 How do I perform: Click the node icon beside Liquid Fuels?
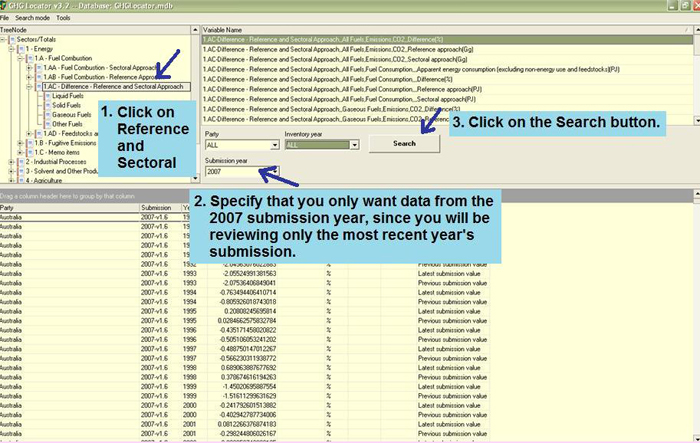click(47, 96)
